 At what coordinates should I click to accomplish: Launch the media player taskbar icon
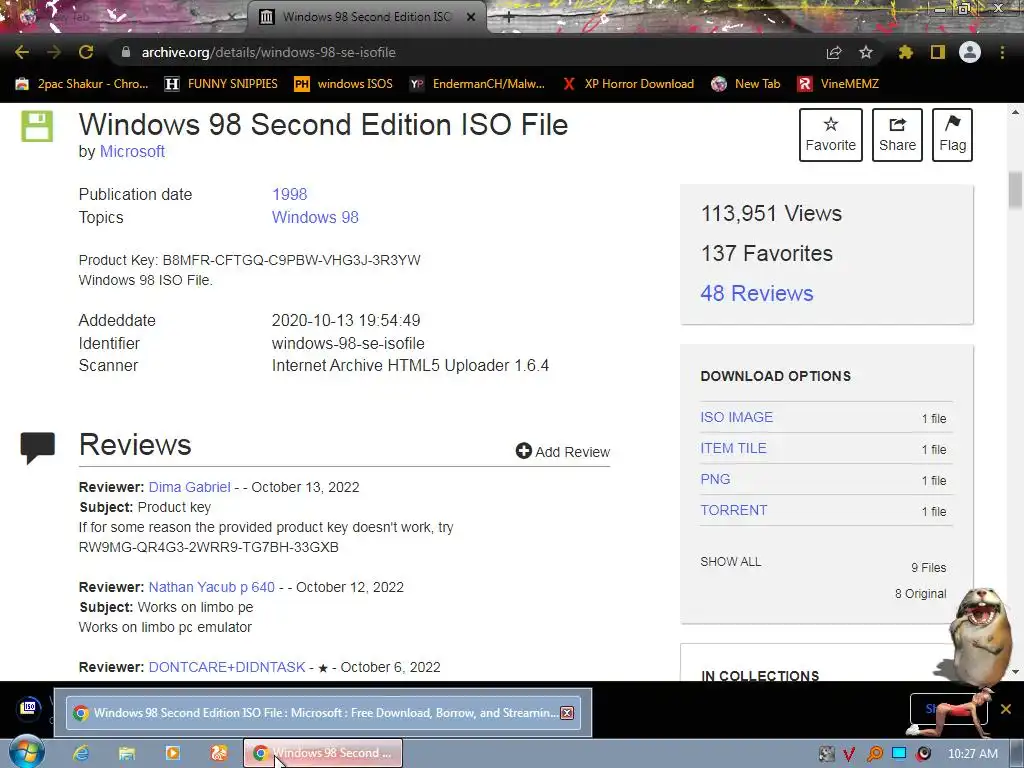pos(172,753)
